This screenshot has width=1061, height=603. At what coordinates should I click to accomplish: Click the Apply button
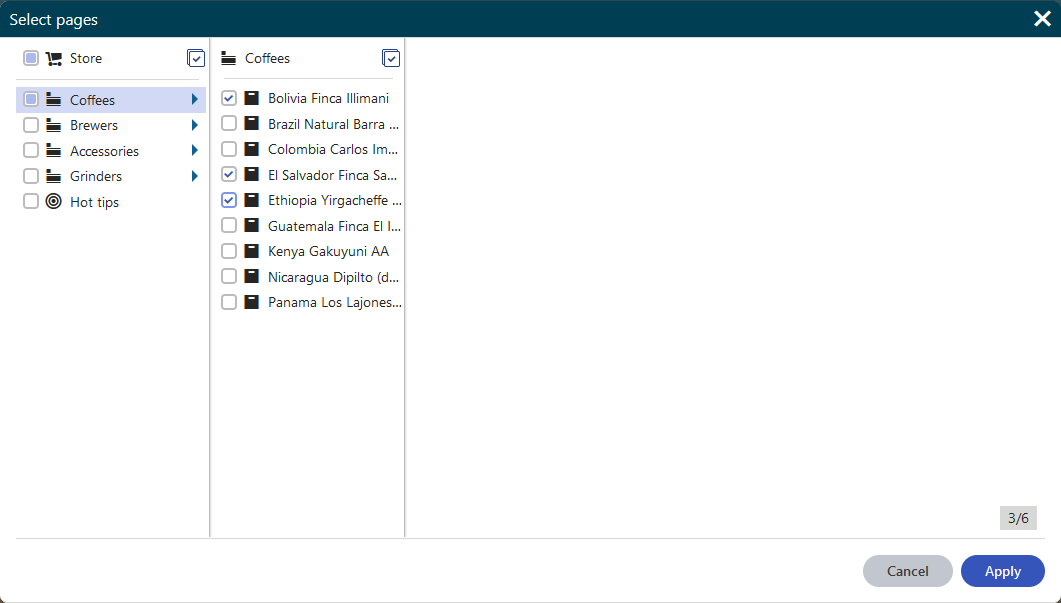[x=1002, y=571]
